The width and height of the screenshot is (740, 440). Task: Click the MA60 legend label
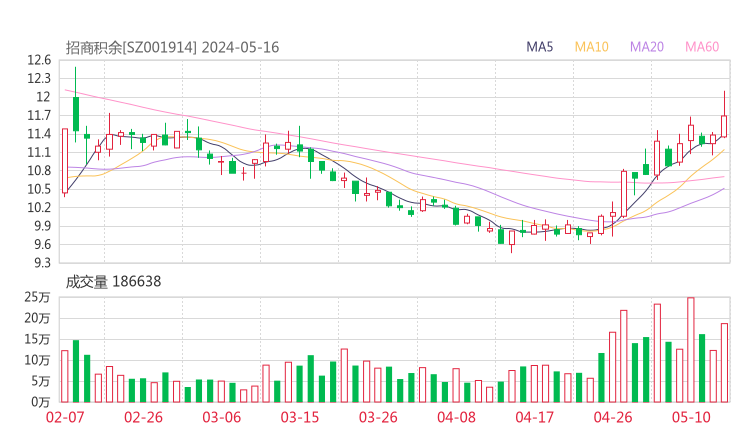702,47
